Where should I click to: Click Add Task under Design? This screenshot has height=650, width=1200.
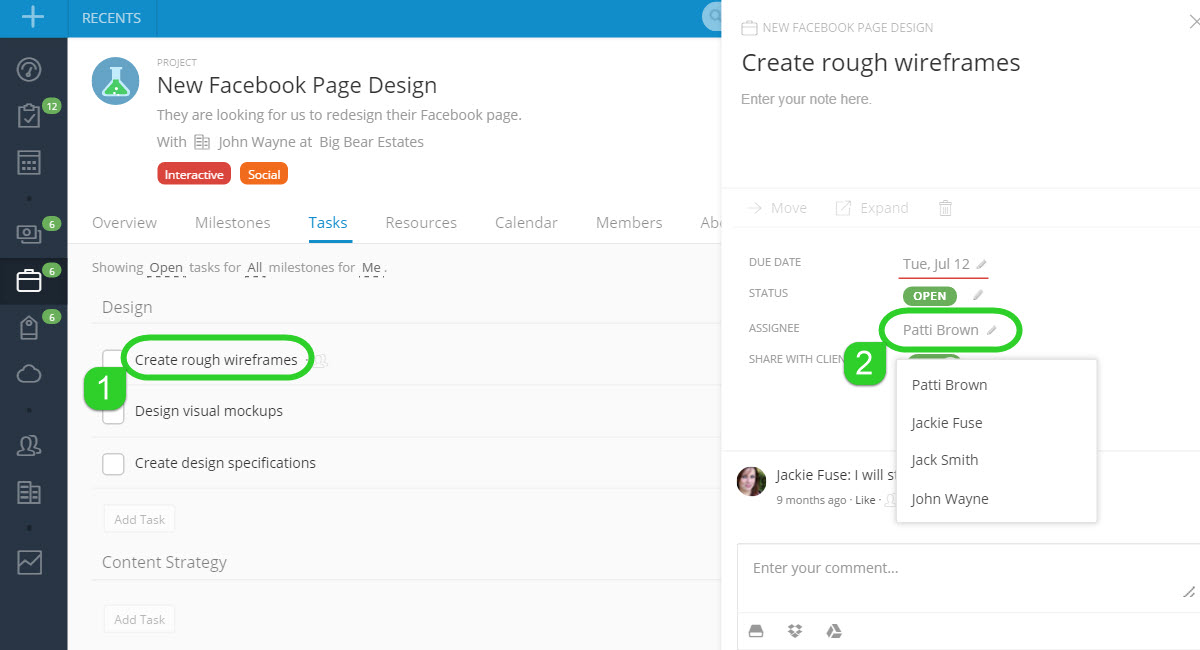click(x=139, y=519)
